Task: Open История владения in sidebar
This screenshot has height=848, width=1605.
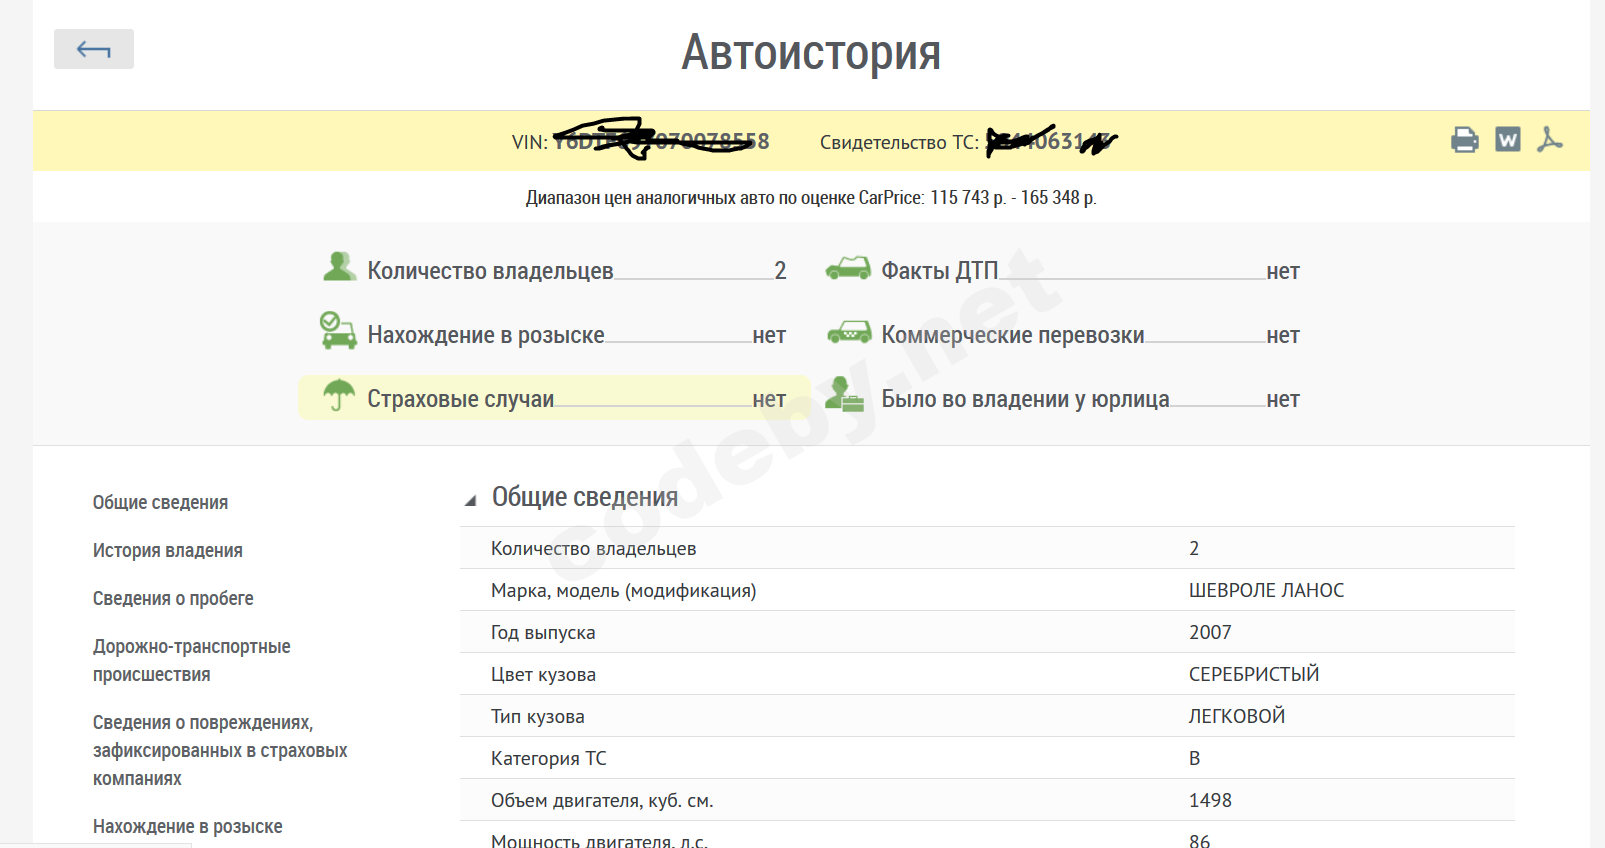Action: pos(168,551)
